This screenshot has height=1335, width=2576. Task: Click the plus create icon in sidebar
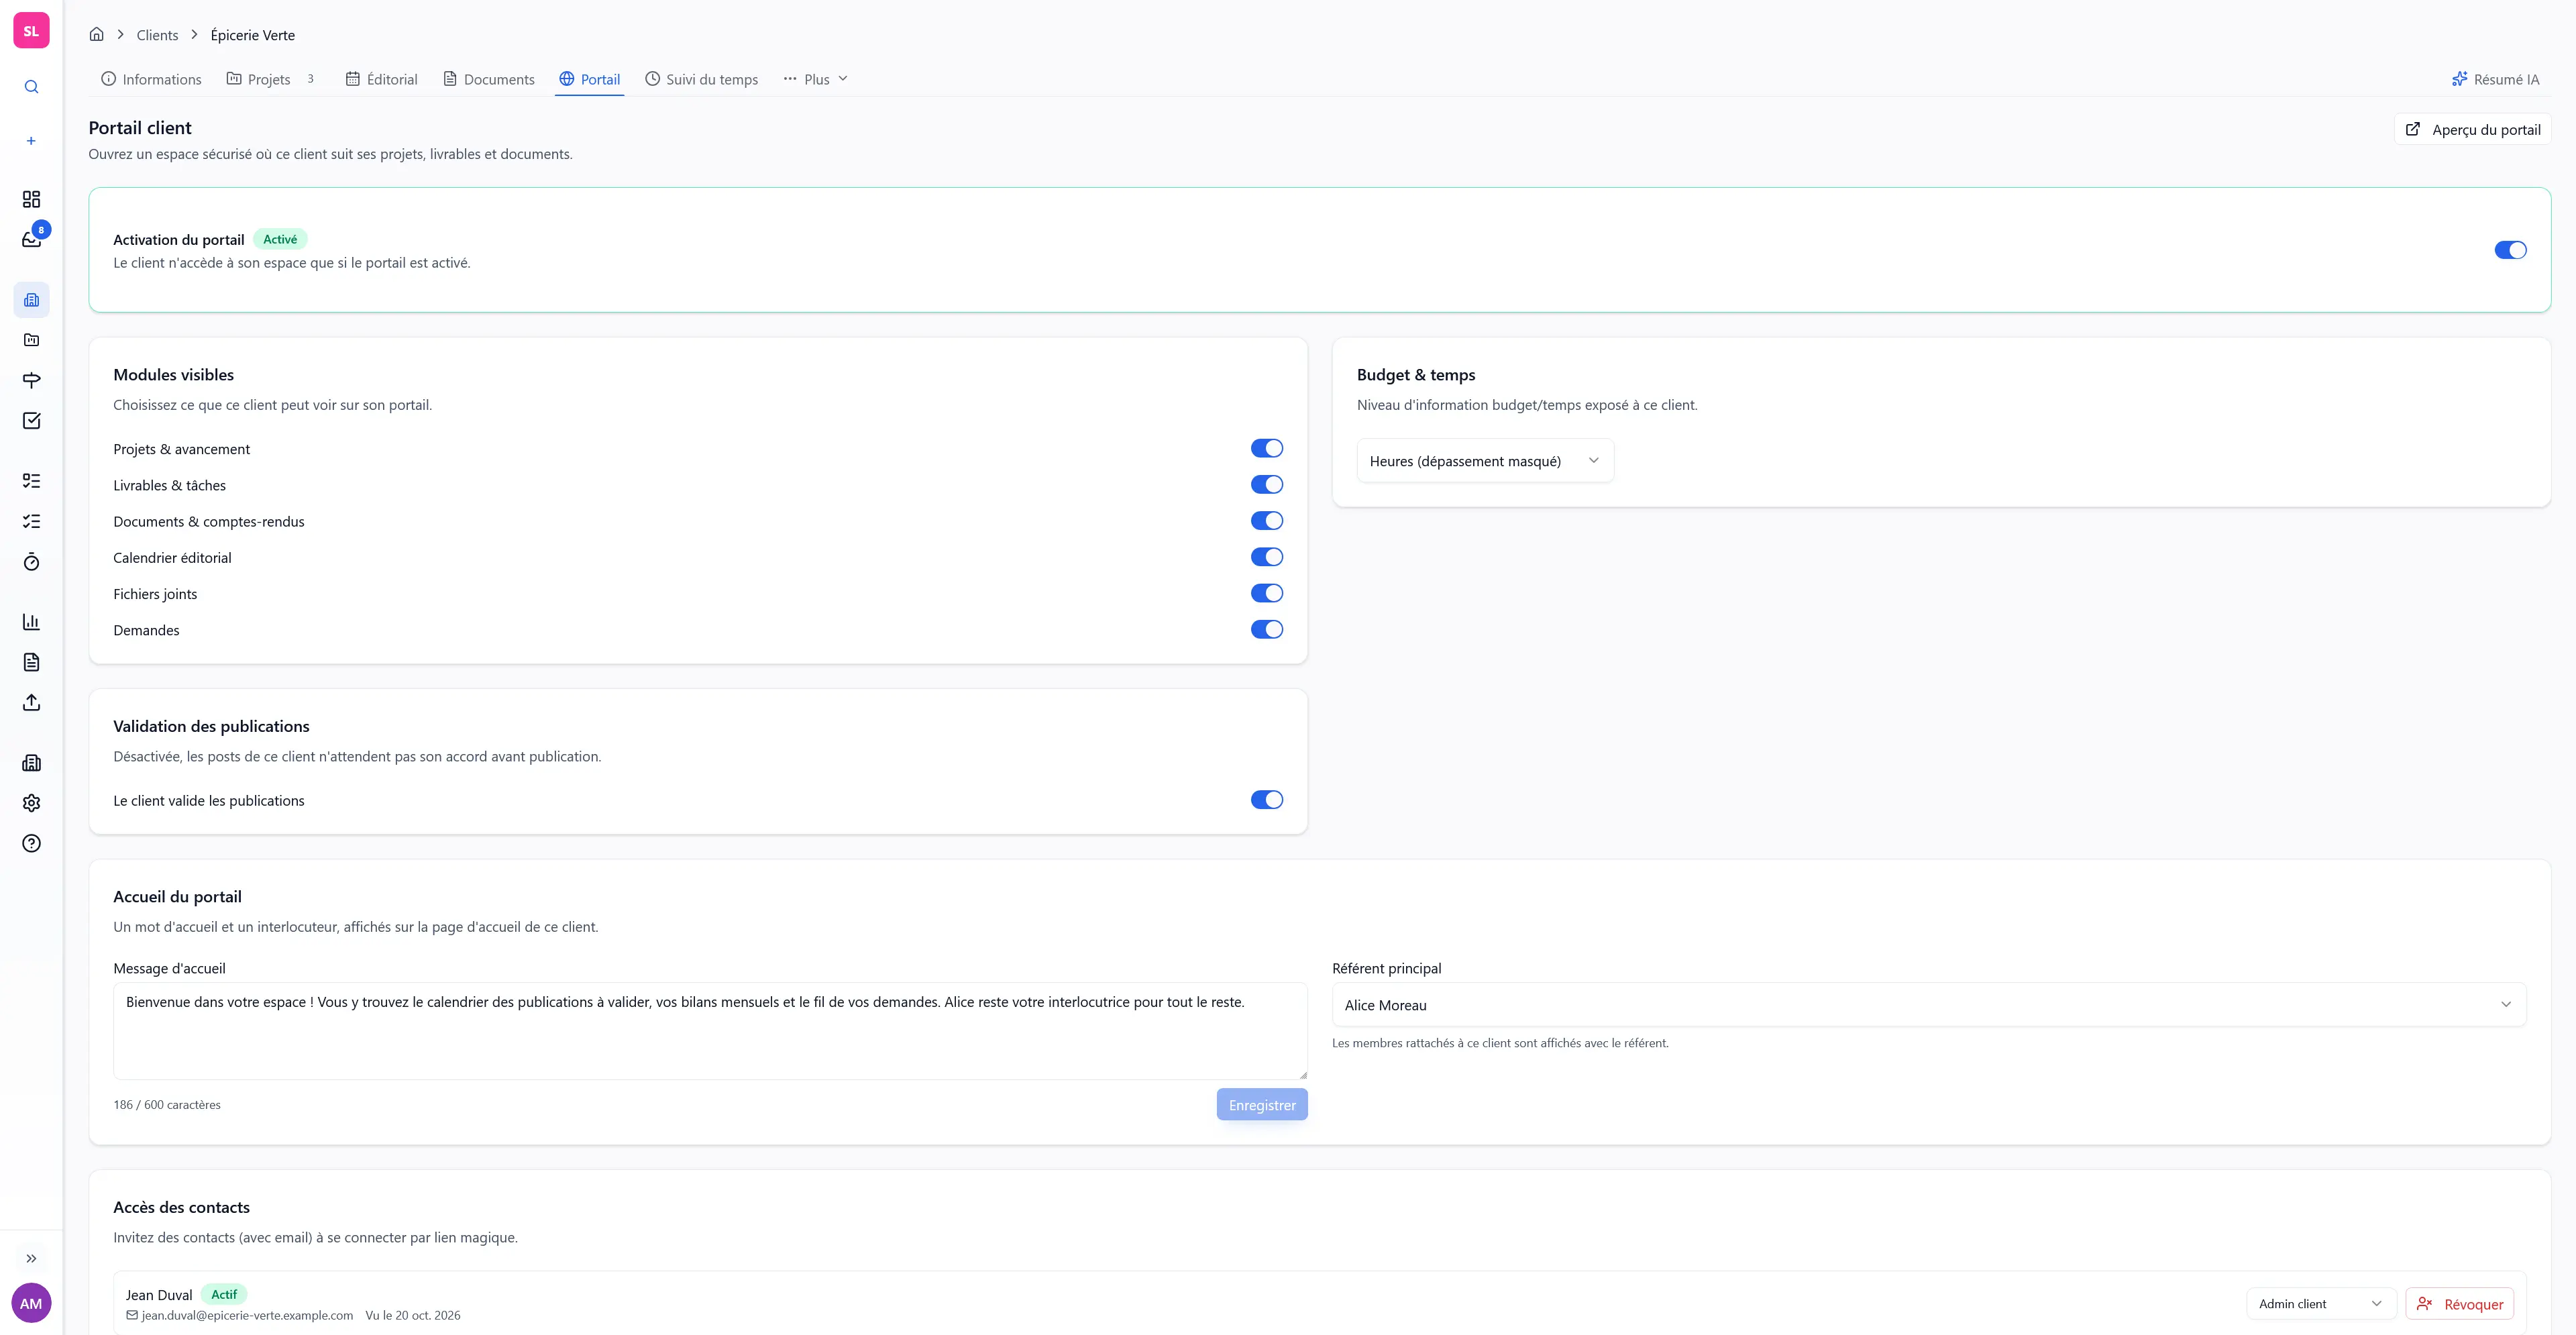click(x=31, y=141)
